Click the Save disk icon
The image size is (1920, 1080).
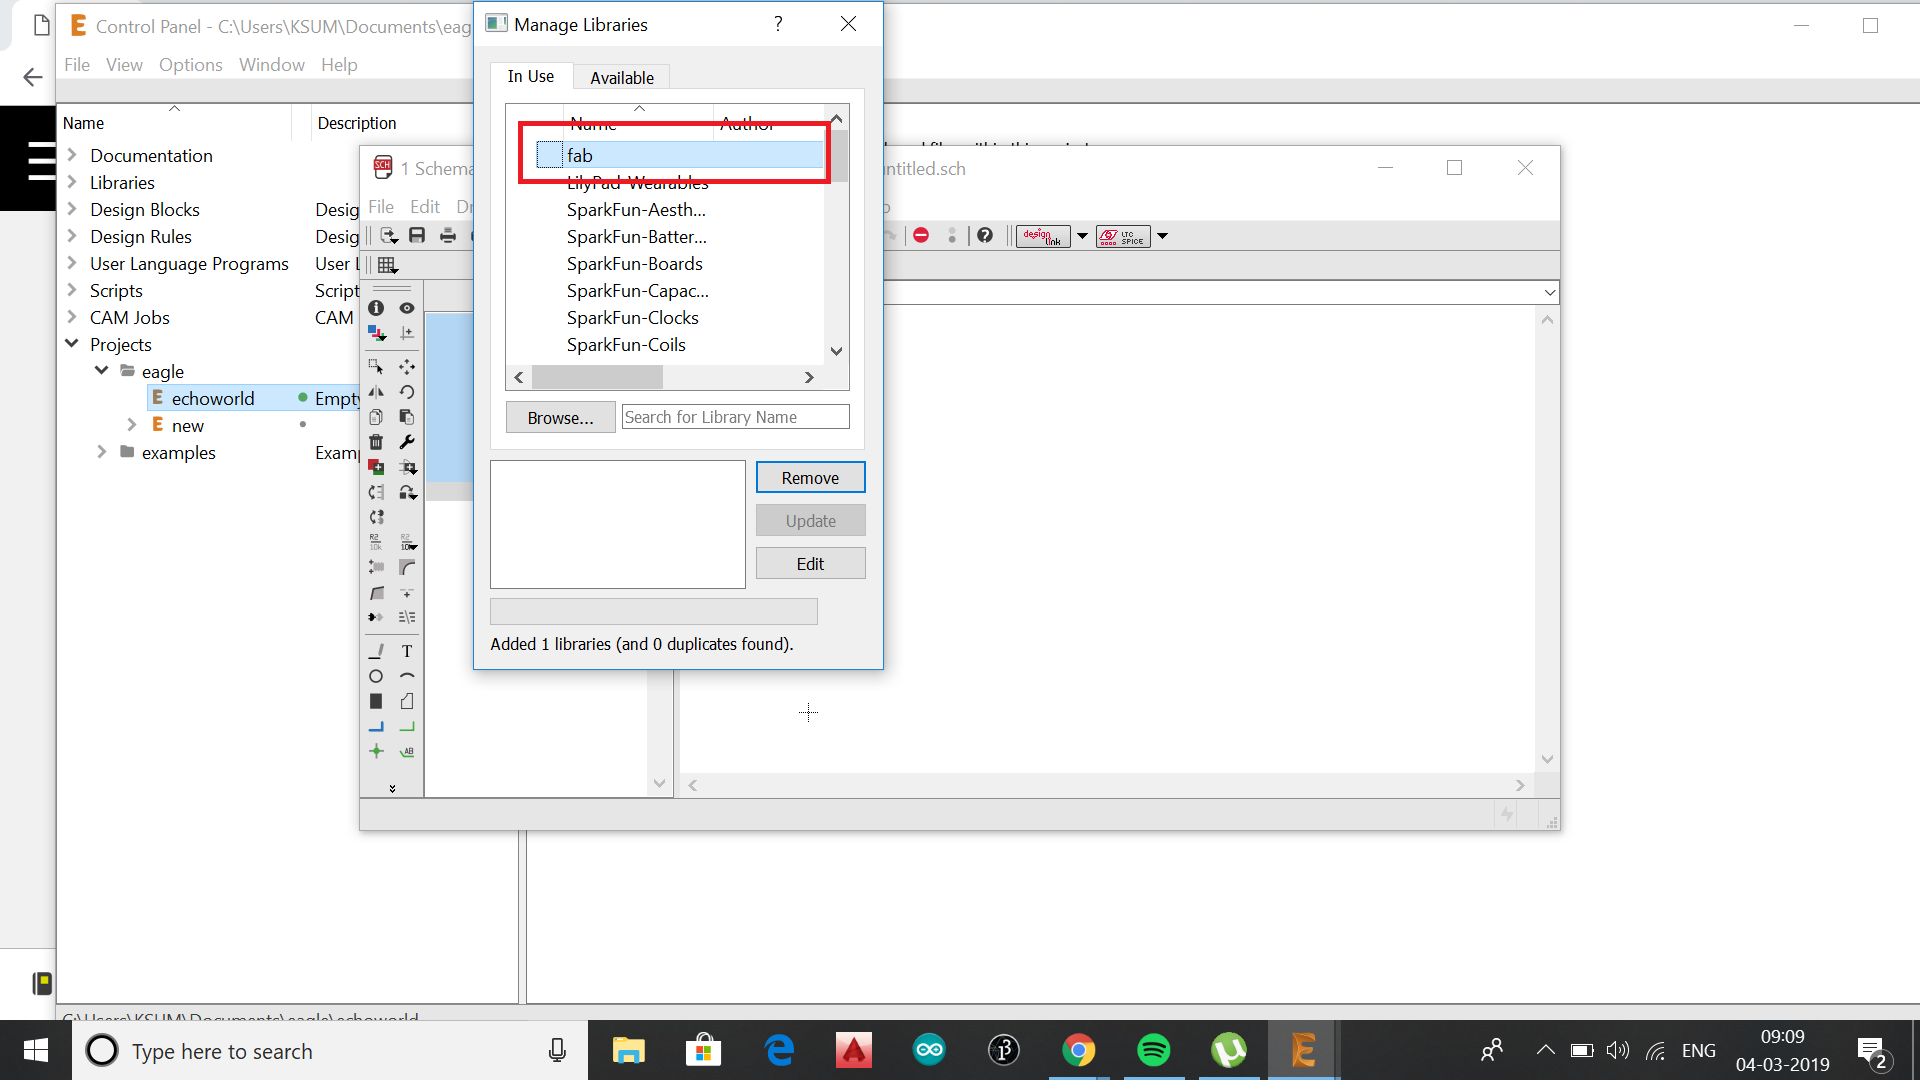[418, 235]
